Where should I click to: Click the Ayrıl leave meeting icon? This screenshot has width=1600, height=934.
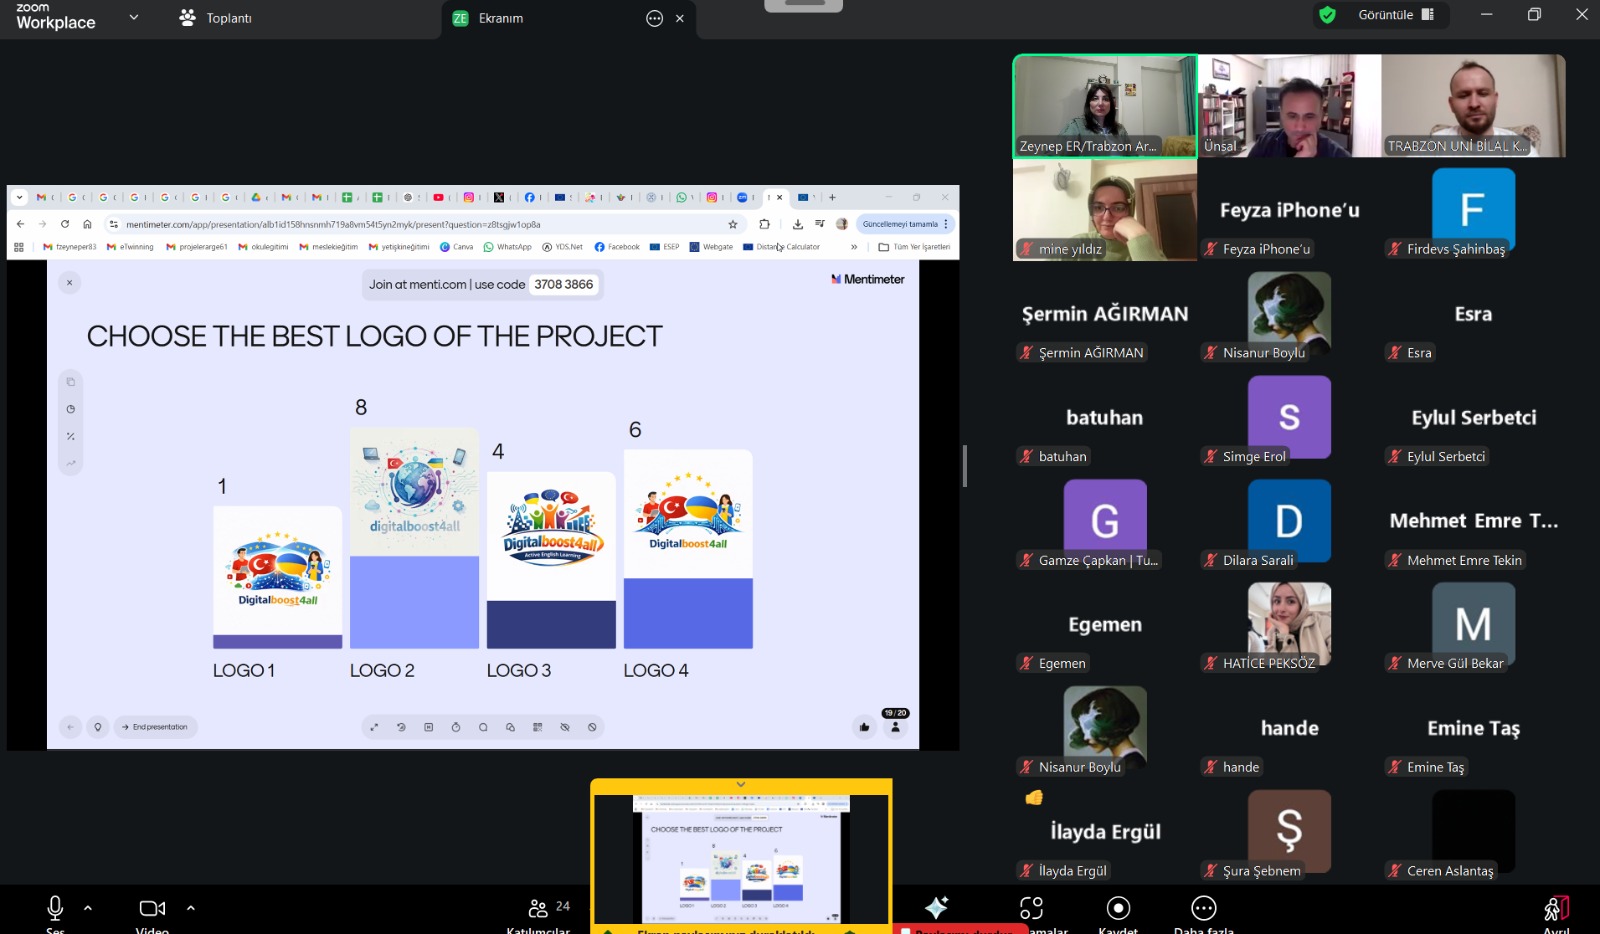click(x=1555, y=908)
